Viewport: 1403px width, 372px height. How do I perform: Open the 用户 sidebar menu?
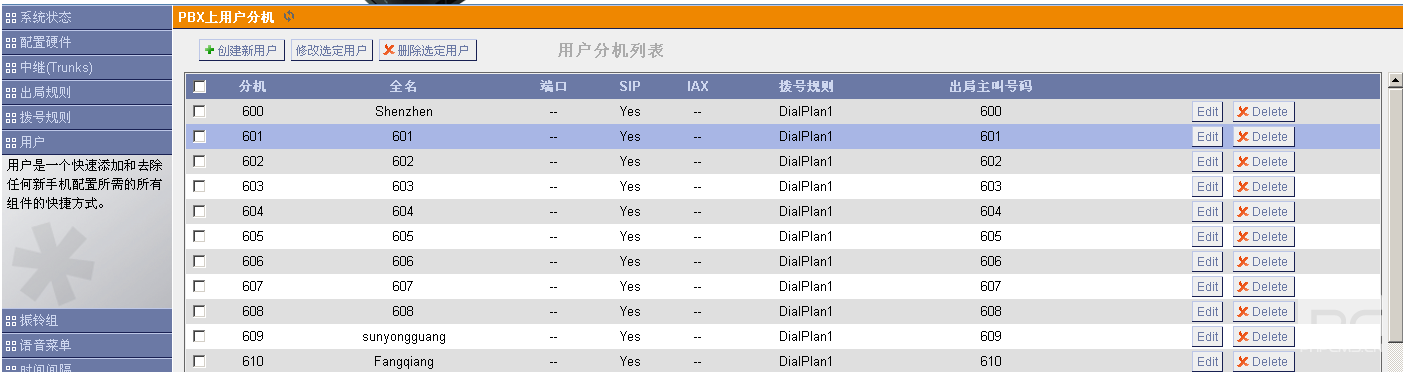[86, 142]
